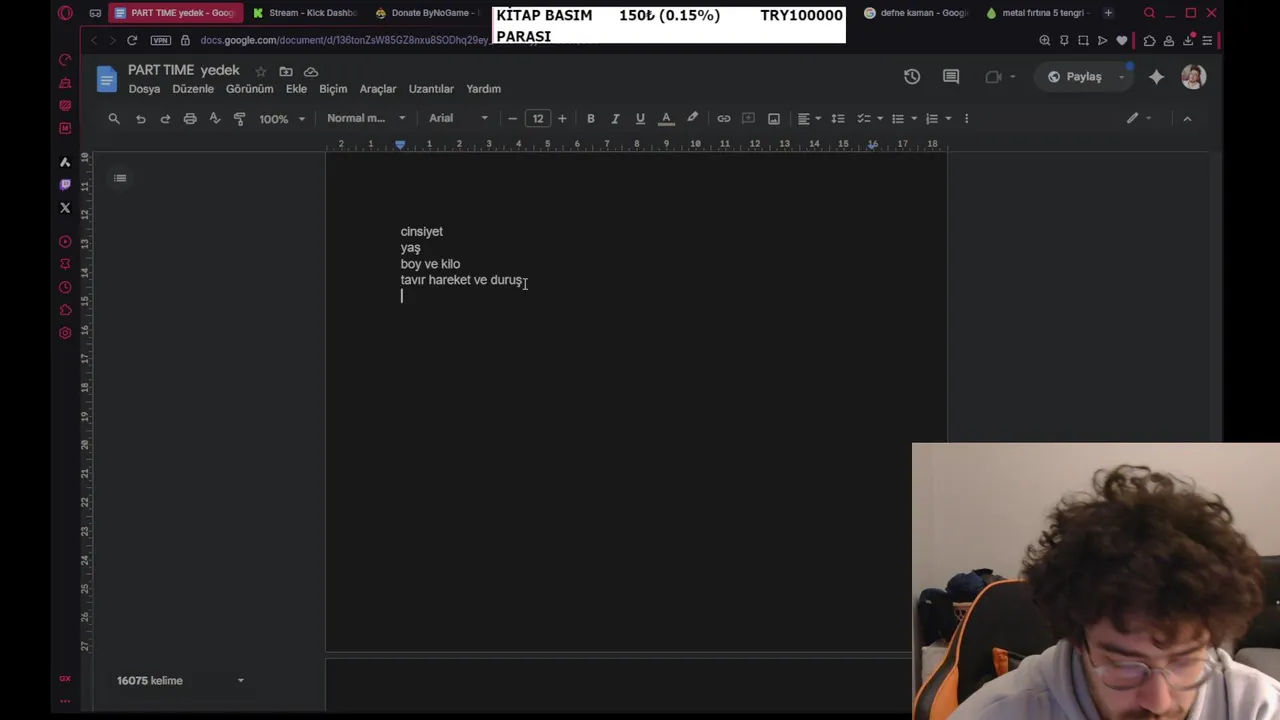The image size is (1280, 720).
Task: Open the Yardım menu
Action: (483, 89)
